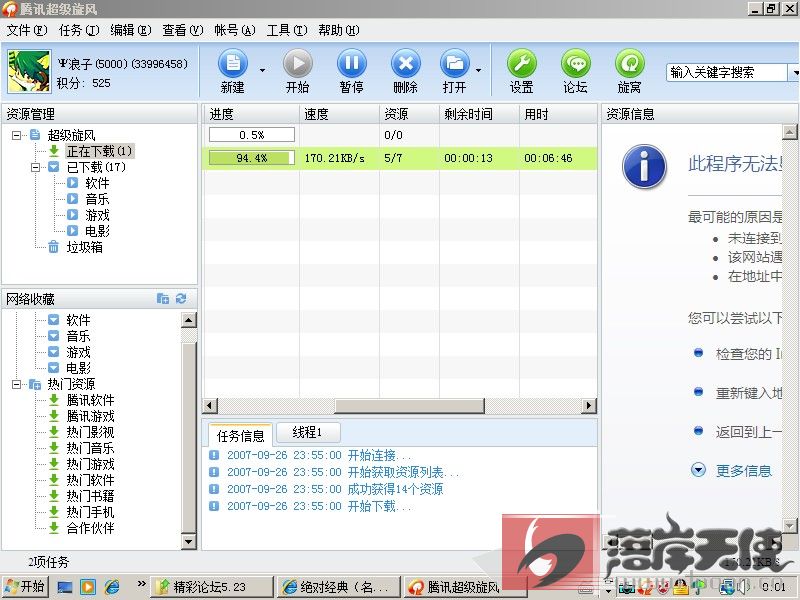This screenshot has height=600, width=800.
Task: Open the 帐号(A) menu
Action: click(x=235, y=31)
